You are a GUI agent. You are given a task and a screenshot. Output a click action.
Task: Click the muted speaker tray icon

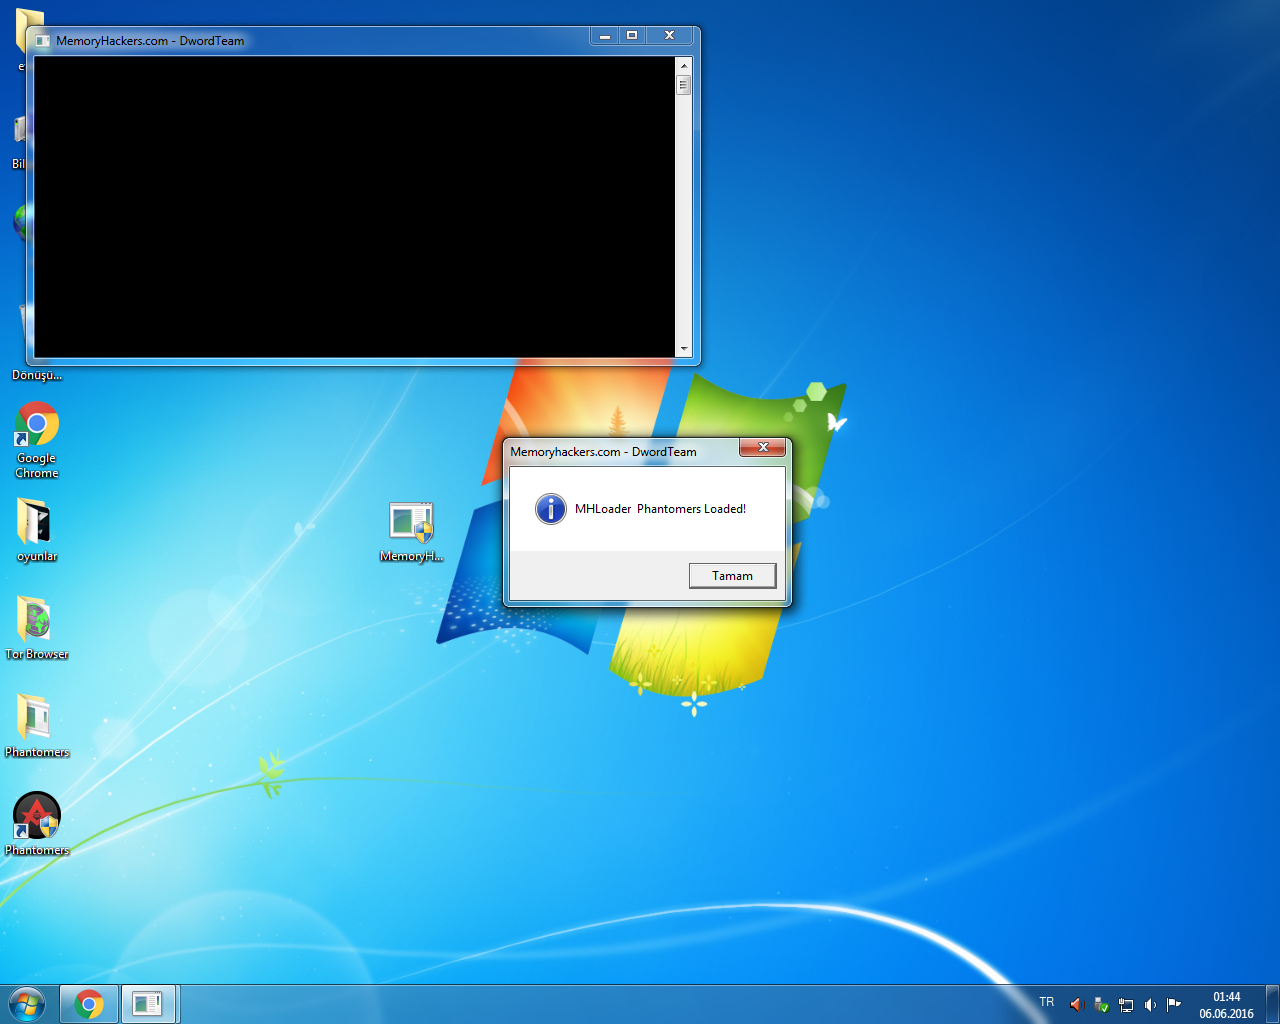click(x=1077, y=1004)
